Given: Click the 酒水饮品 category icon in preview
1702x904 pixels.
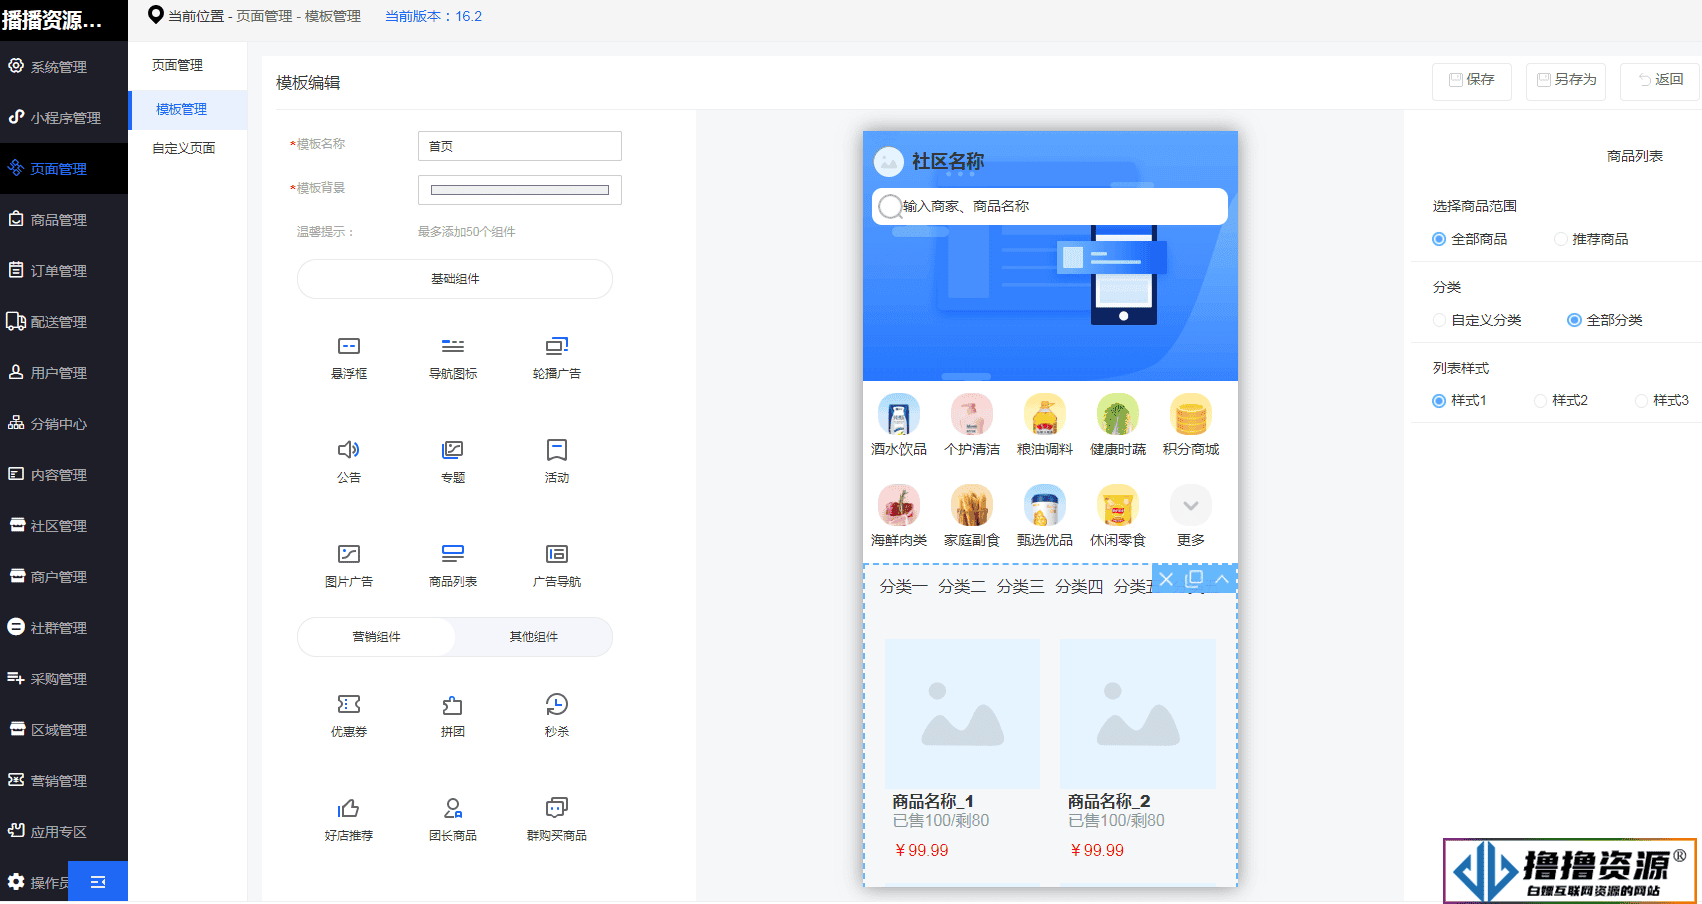Looking at the screenshot, I should tap(899, 414).
